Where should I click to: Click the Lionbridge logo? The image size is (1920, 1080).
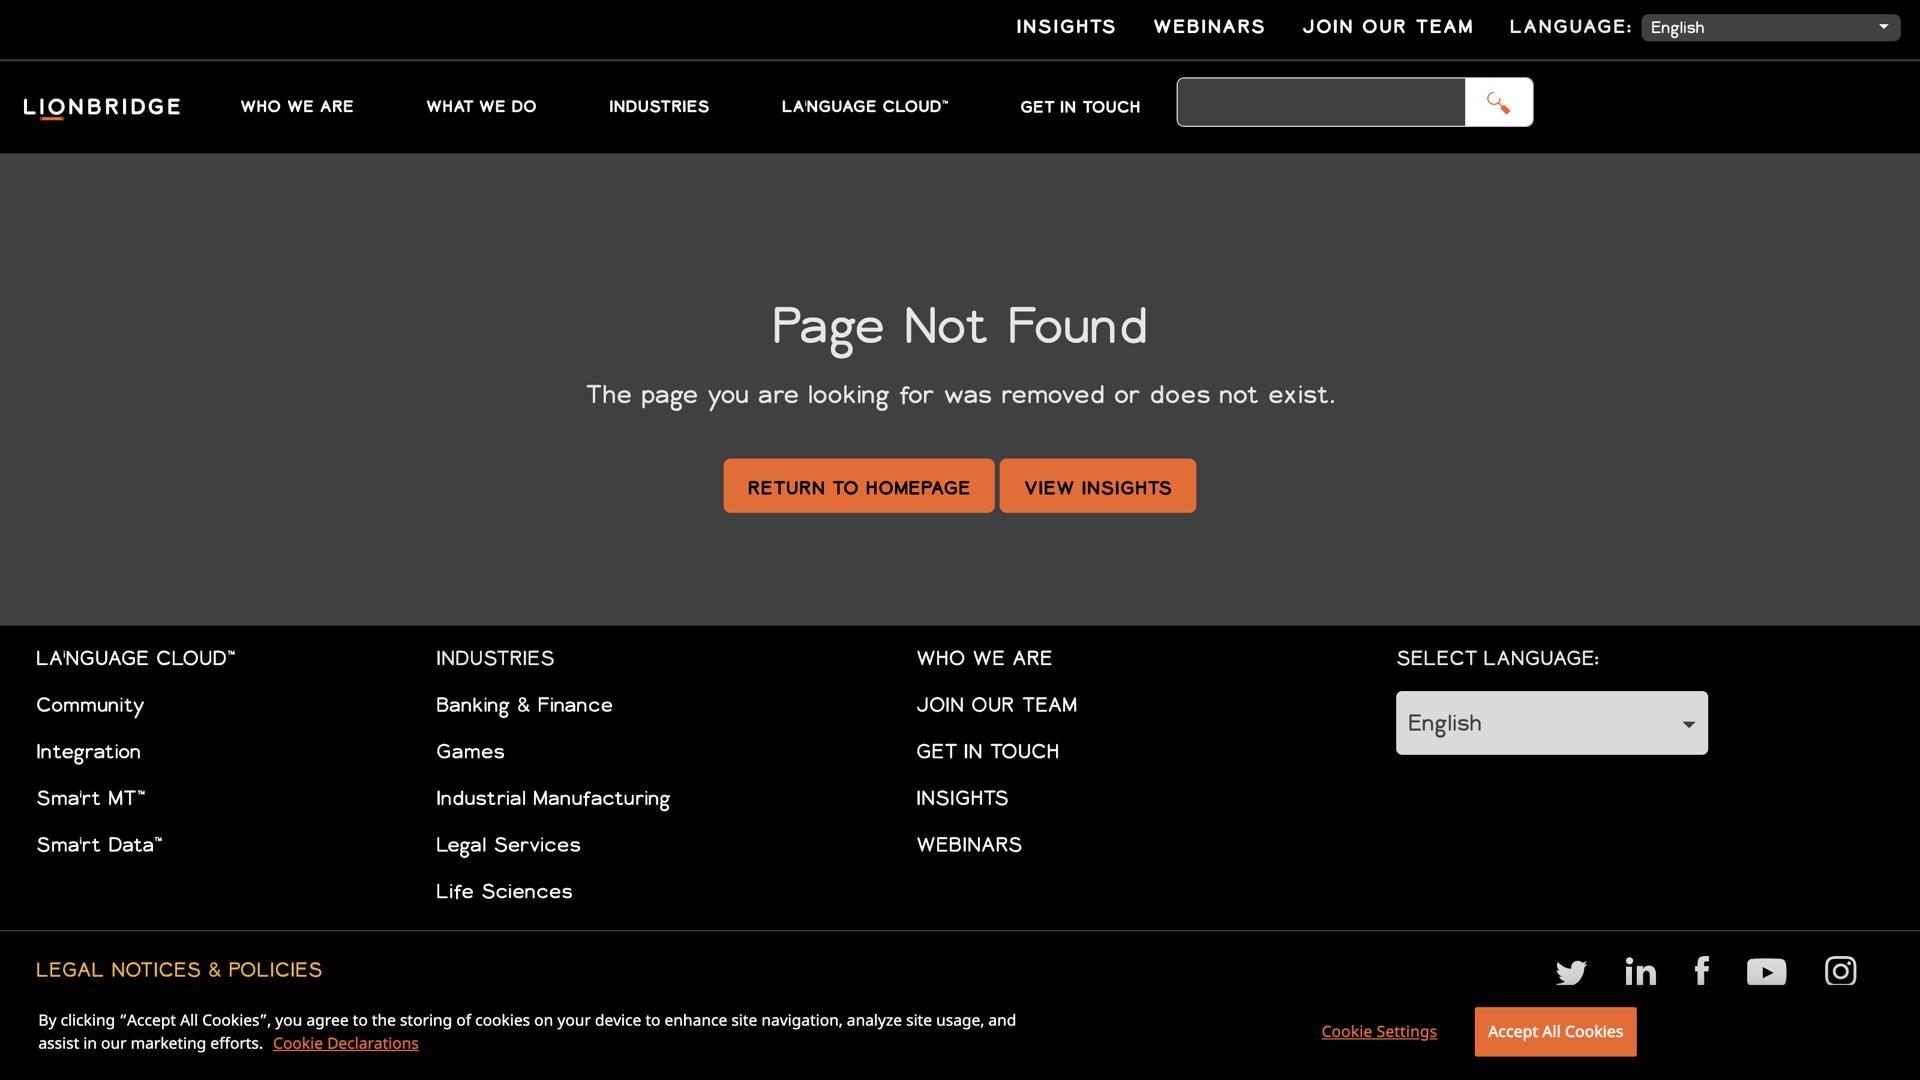(x=102, y=107)
